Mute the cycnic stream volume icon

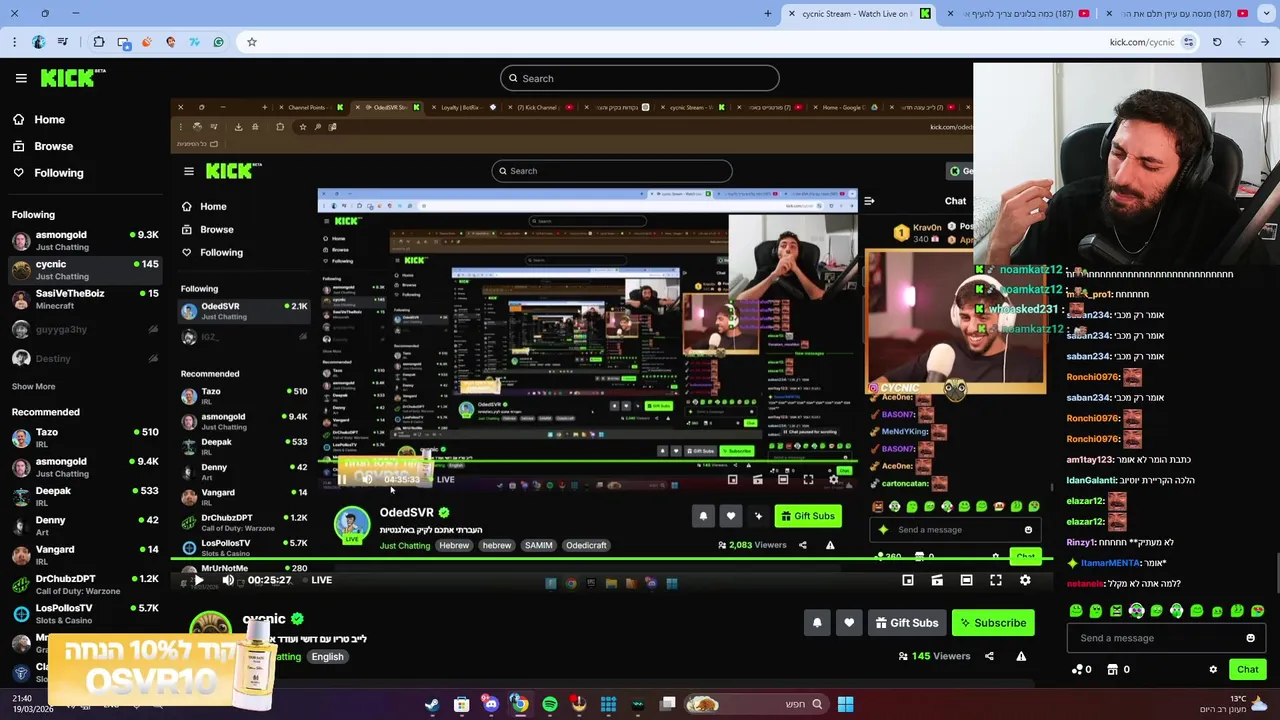point(228,580)
